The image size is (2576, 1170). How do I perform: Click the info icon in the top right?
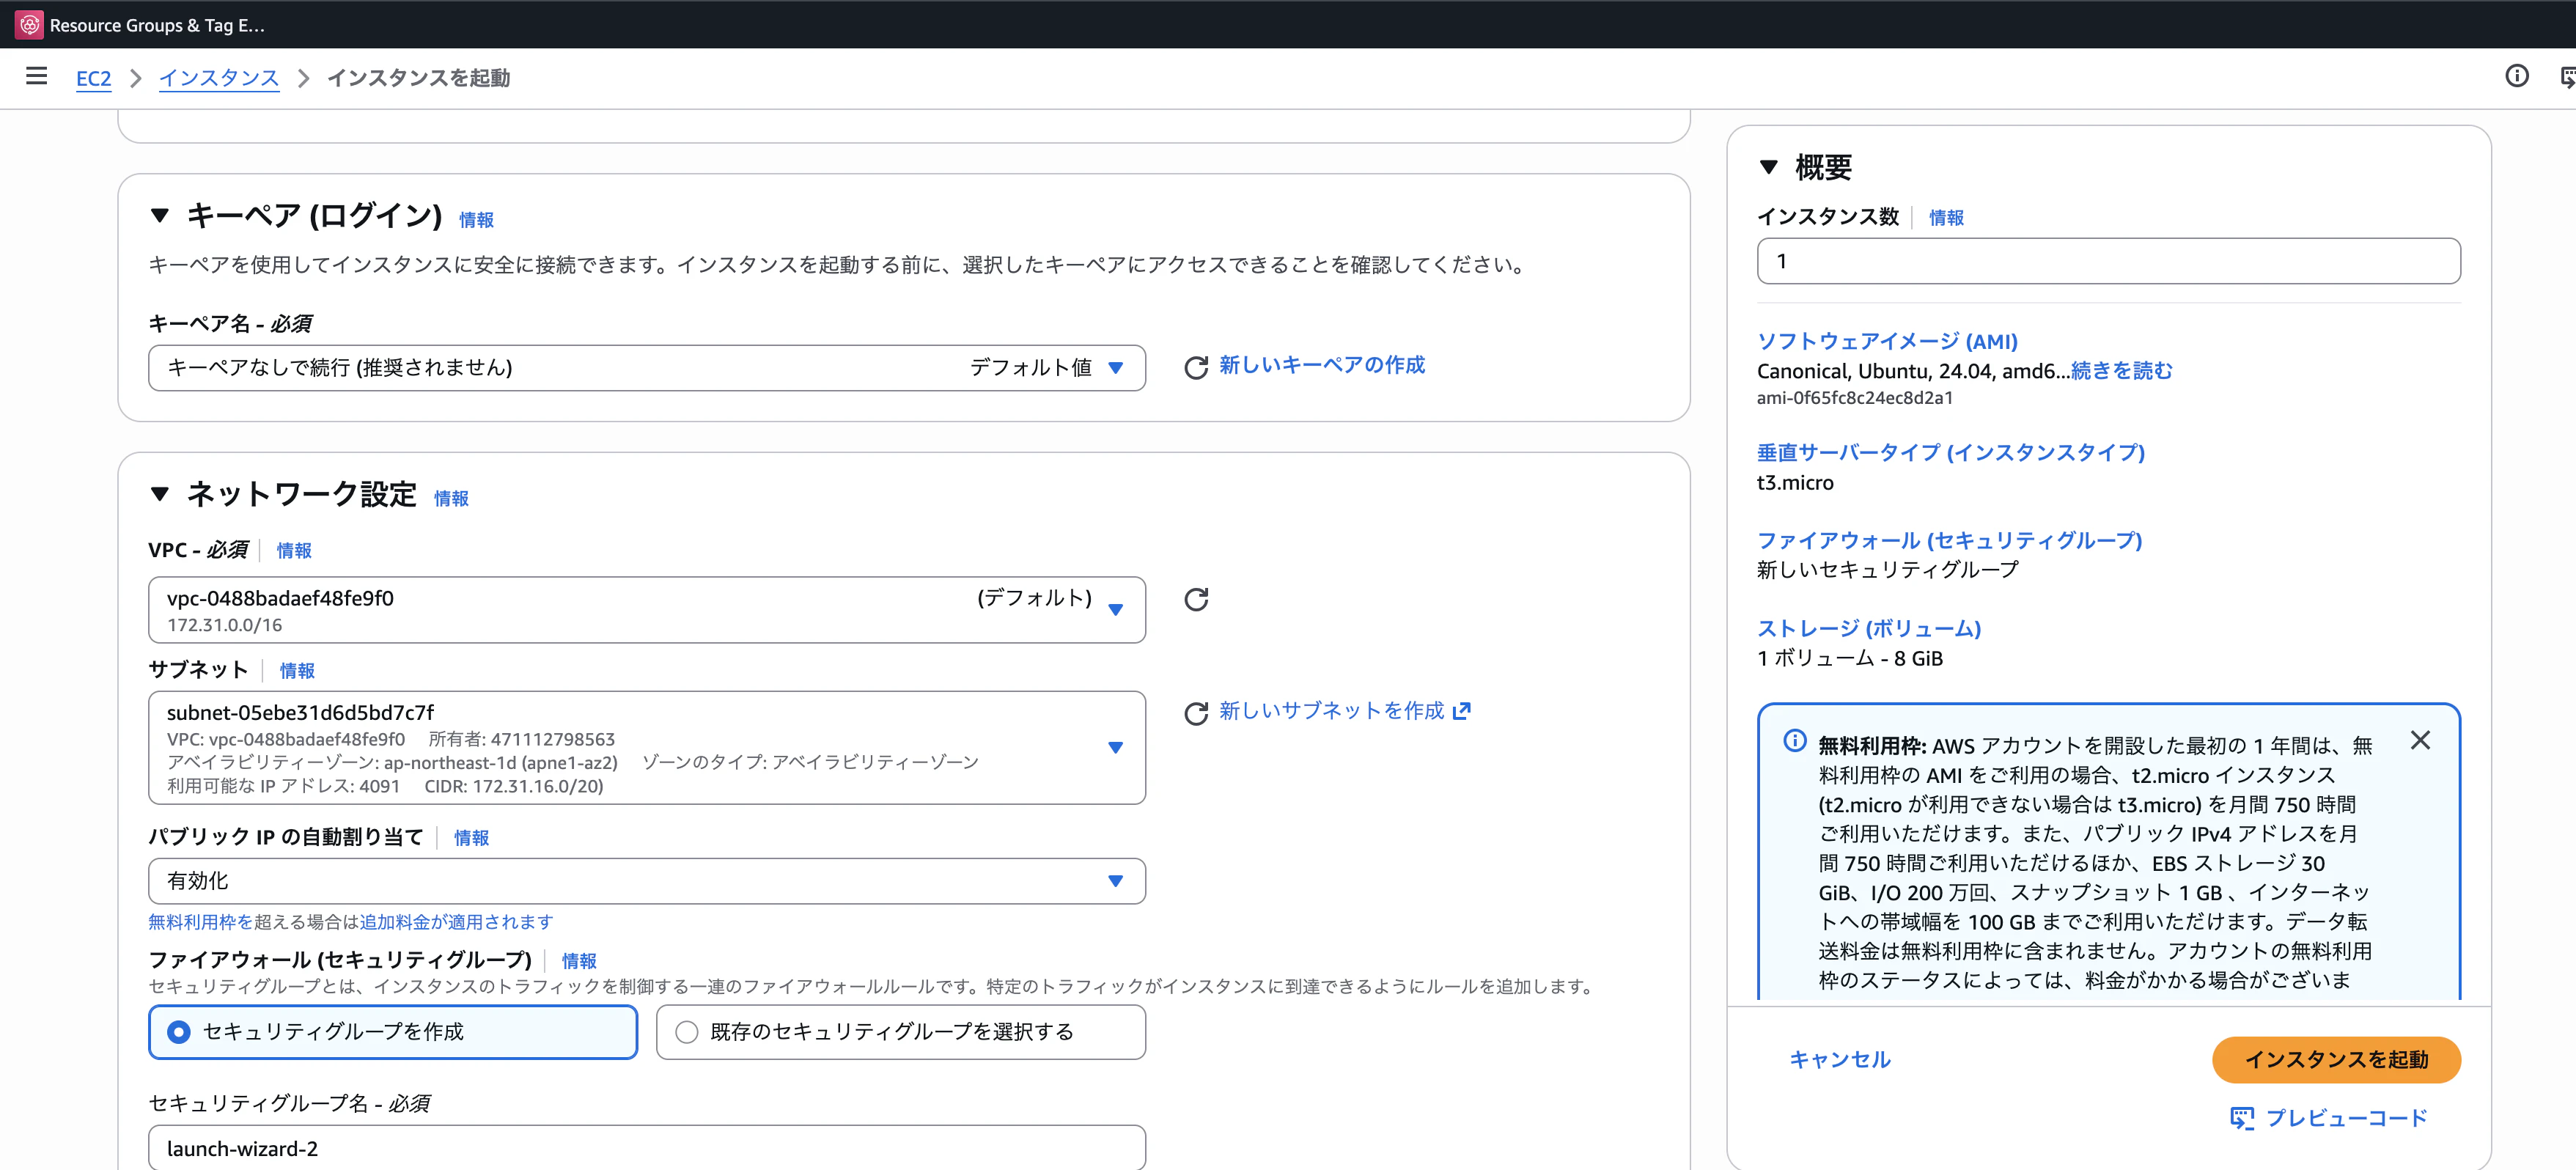pos(2517,76)
